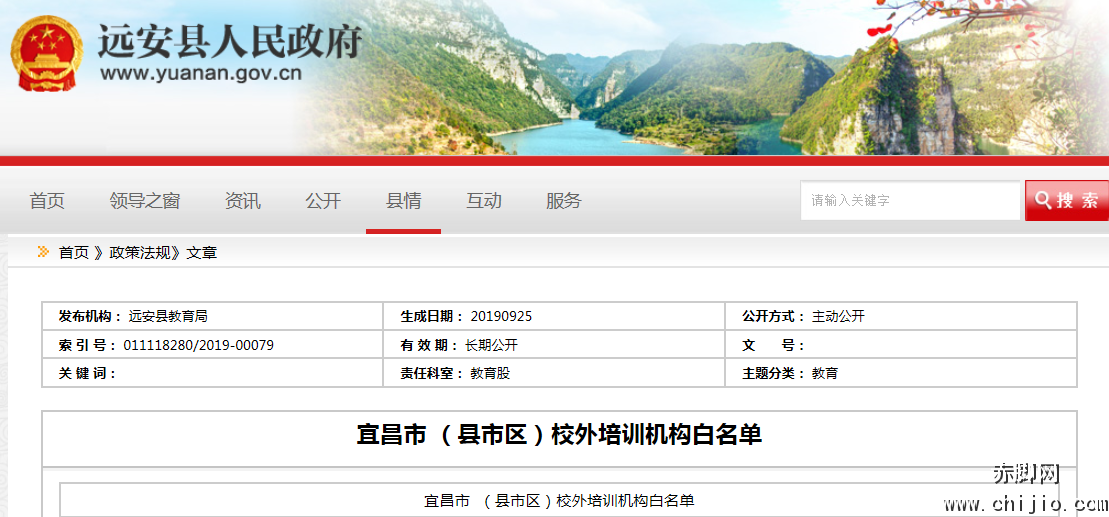Click the 关键词 label
This screenshot has width=1109, height=517.
pyautogui.click(x=87, y=373)
